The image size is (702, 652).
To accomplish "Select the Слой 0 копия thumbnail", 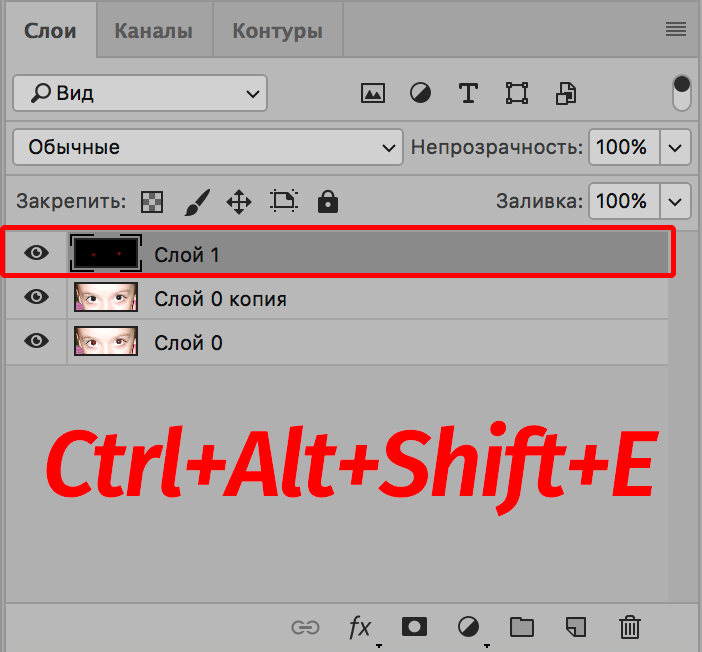I will click(x=106, y=297).
